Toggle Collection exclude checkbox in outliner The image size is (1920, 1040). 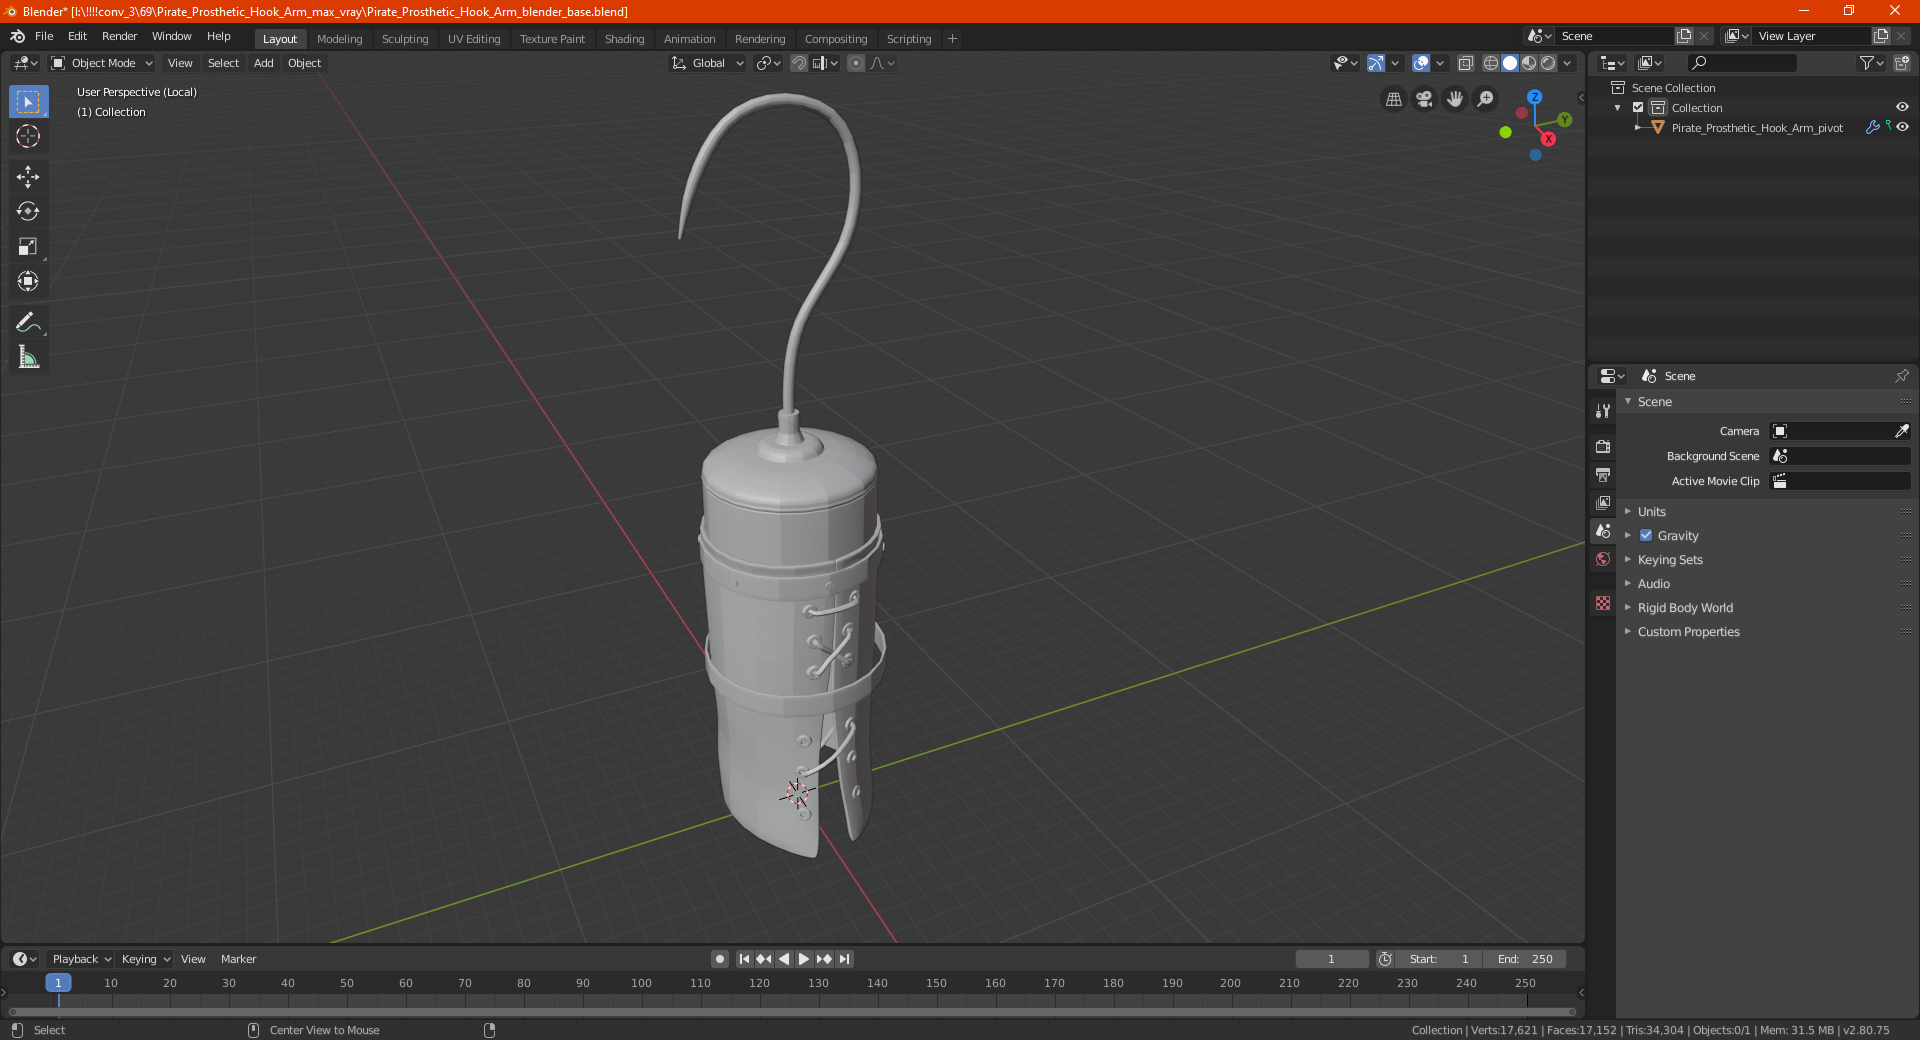(1638, 108)
